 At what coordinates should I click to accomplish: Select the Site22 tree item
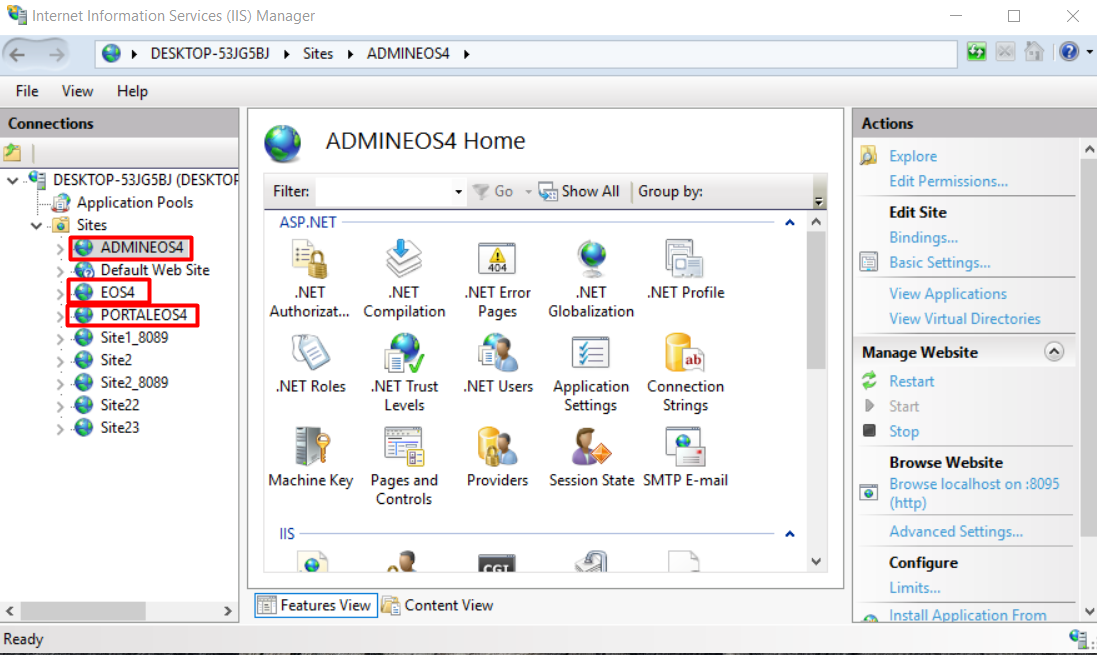[x=120, y=405]
